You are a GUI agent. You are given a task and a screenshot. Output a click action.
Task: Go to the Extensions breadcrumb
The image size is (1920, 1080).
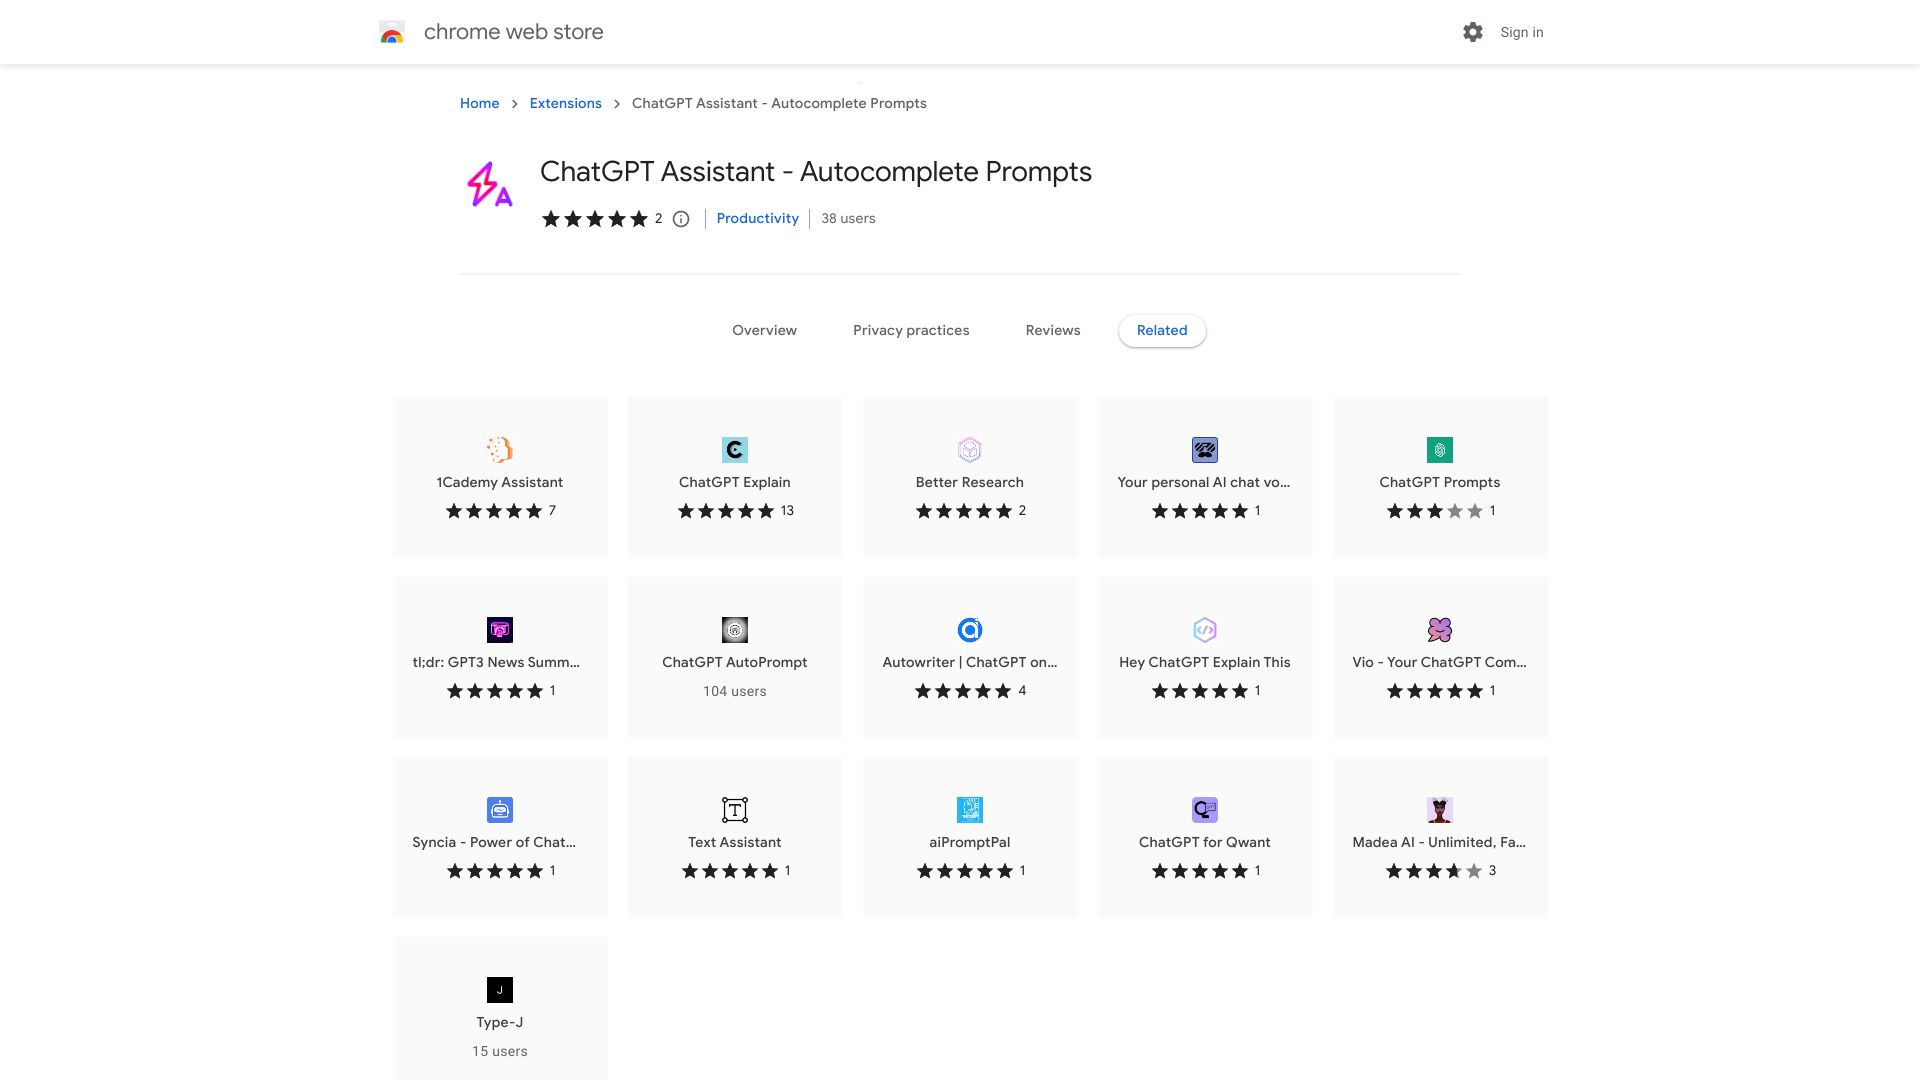tap(565, 103)
